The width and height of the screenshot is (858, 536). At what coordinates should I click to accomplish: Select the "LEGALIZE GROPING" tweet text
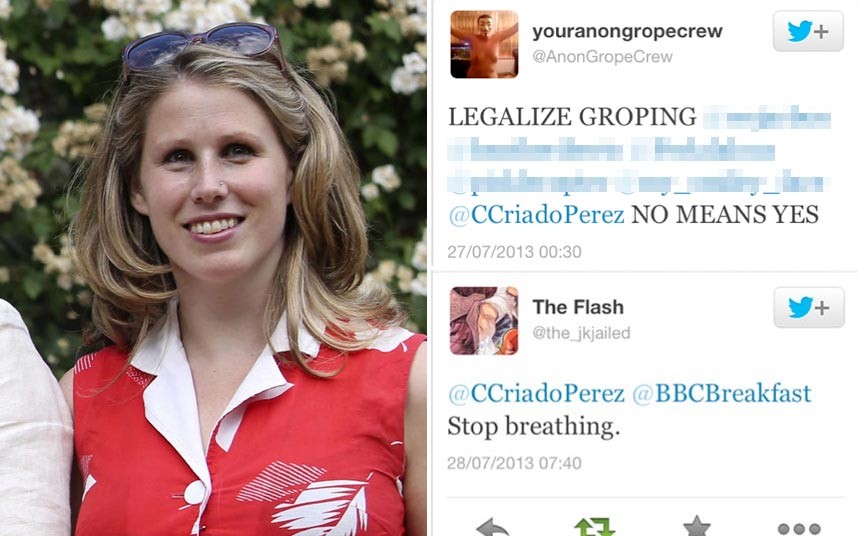572,116
